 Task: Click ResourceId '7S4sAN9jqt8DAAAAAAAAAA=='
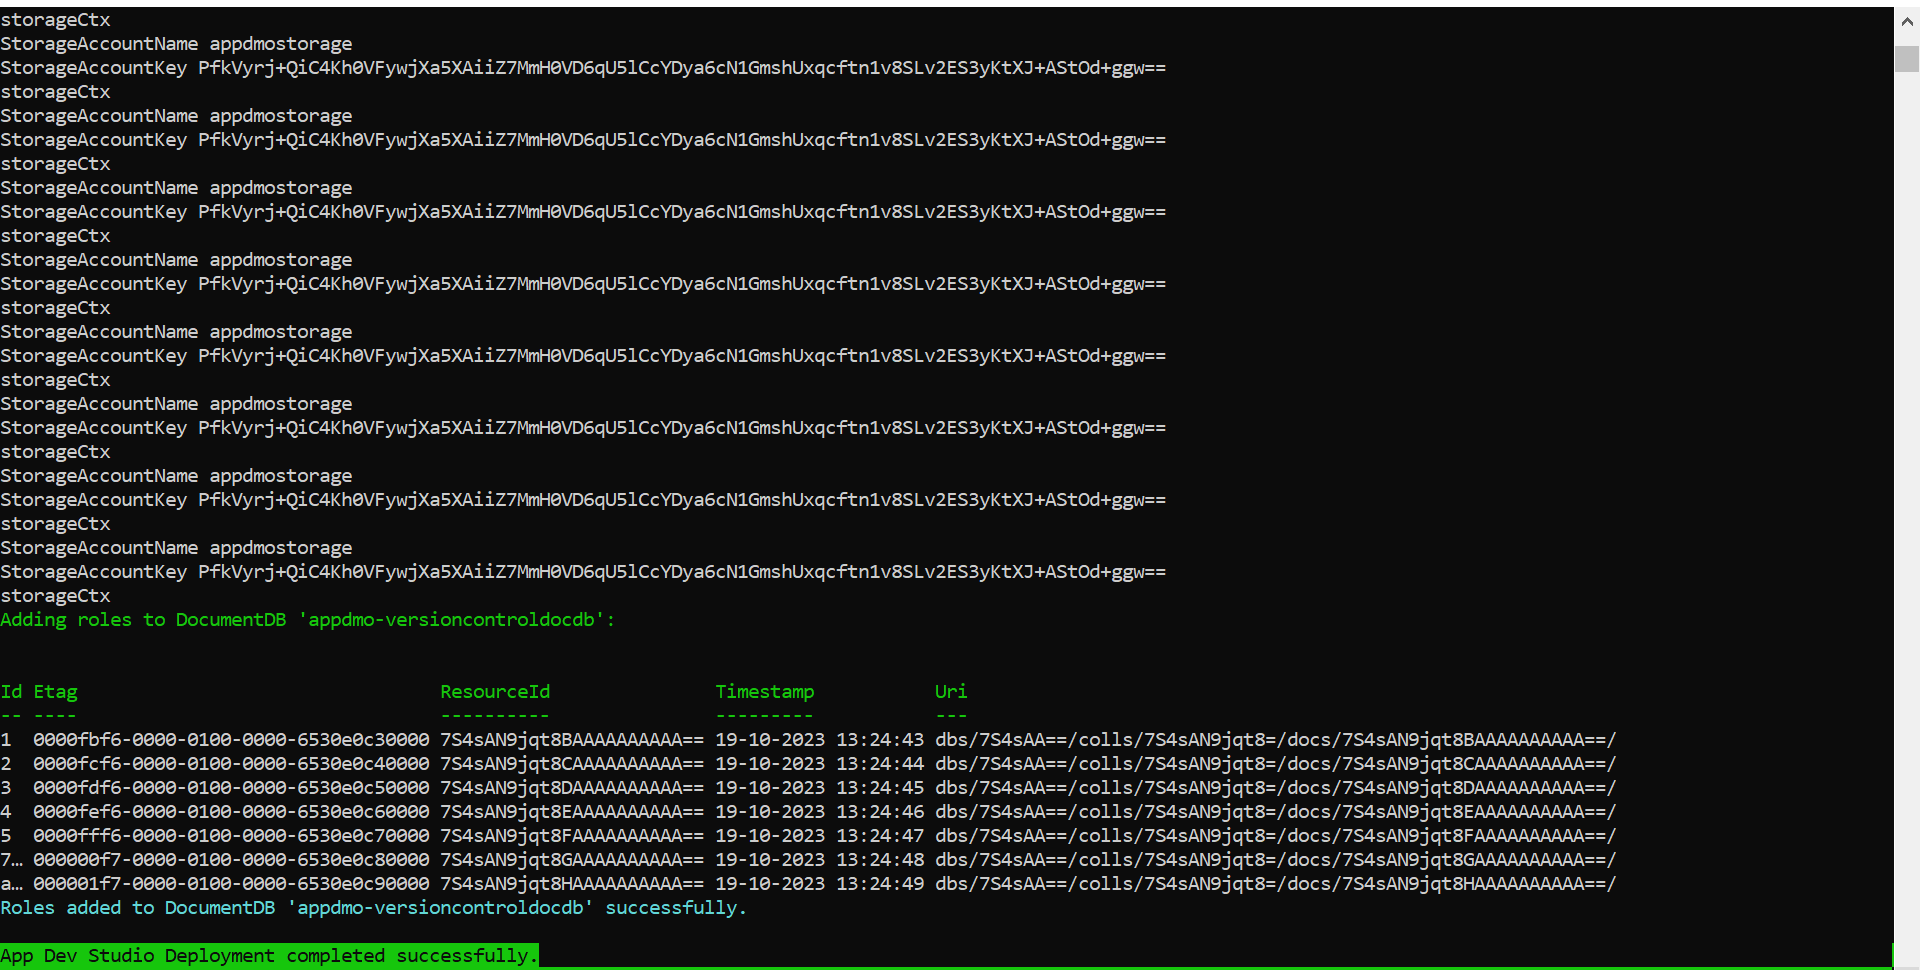[x=572, y=788]
